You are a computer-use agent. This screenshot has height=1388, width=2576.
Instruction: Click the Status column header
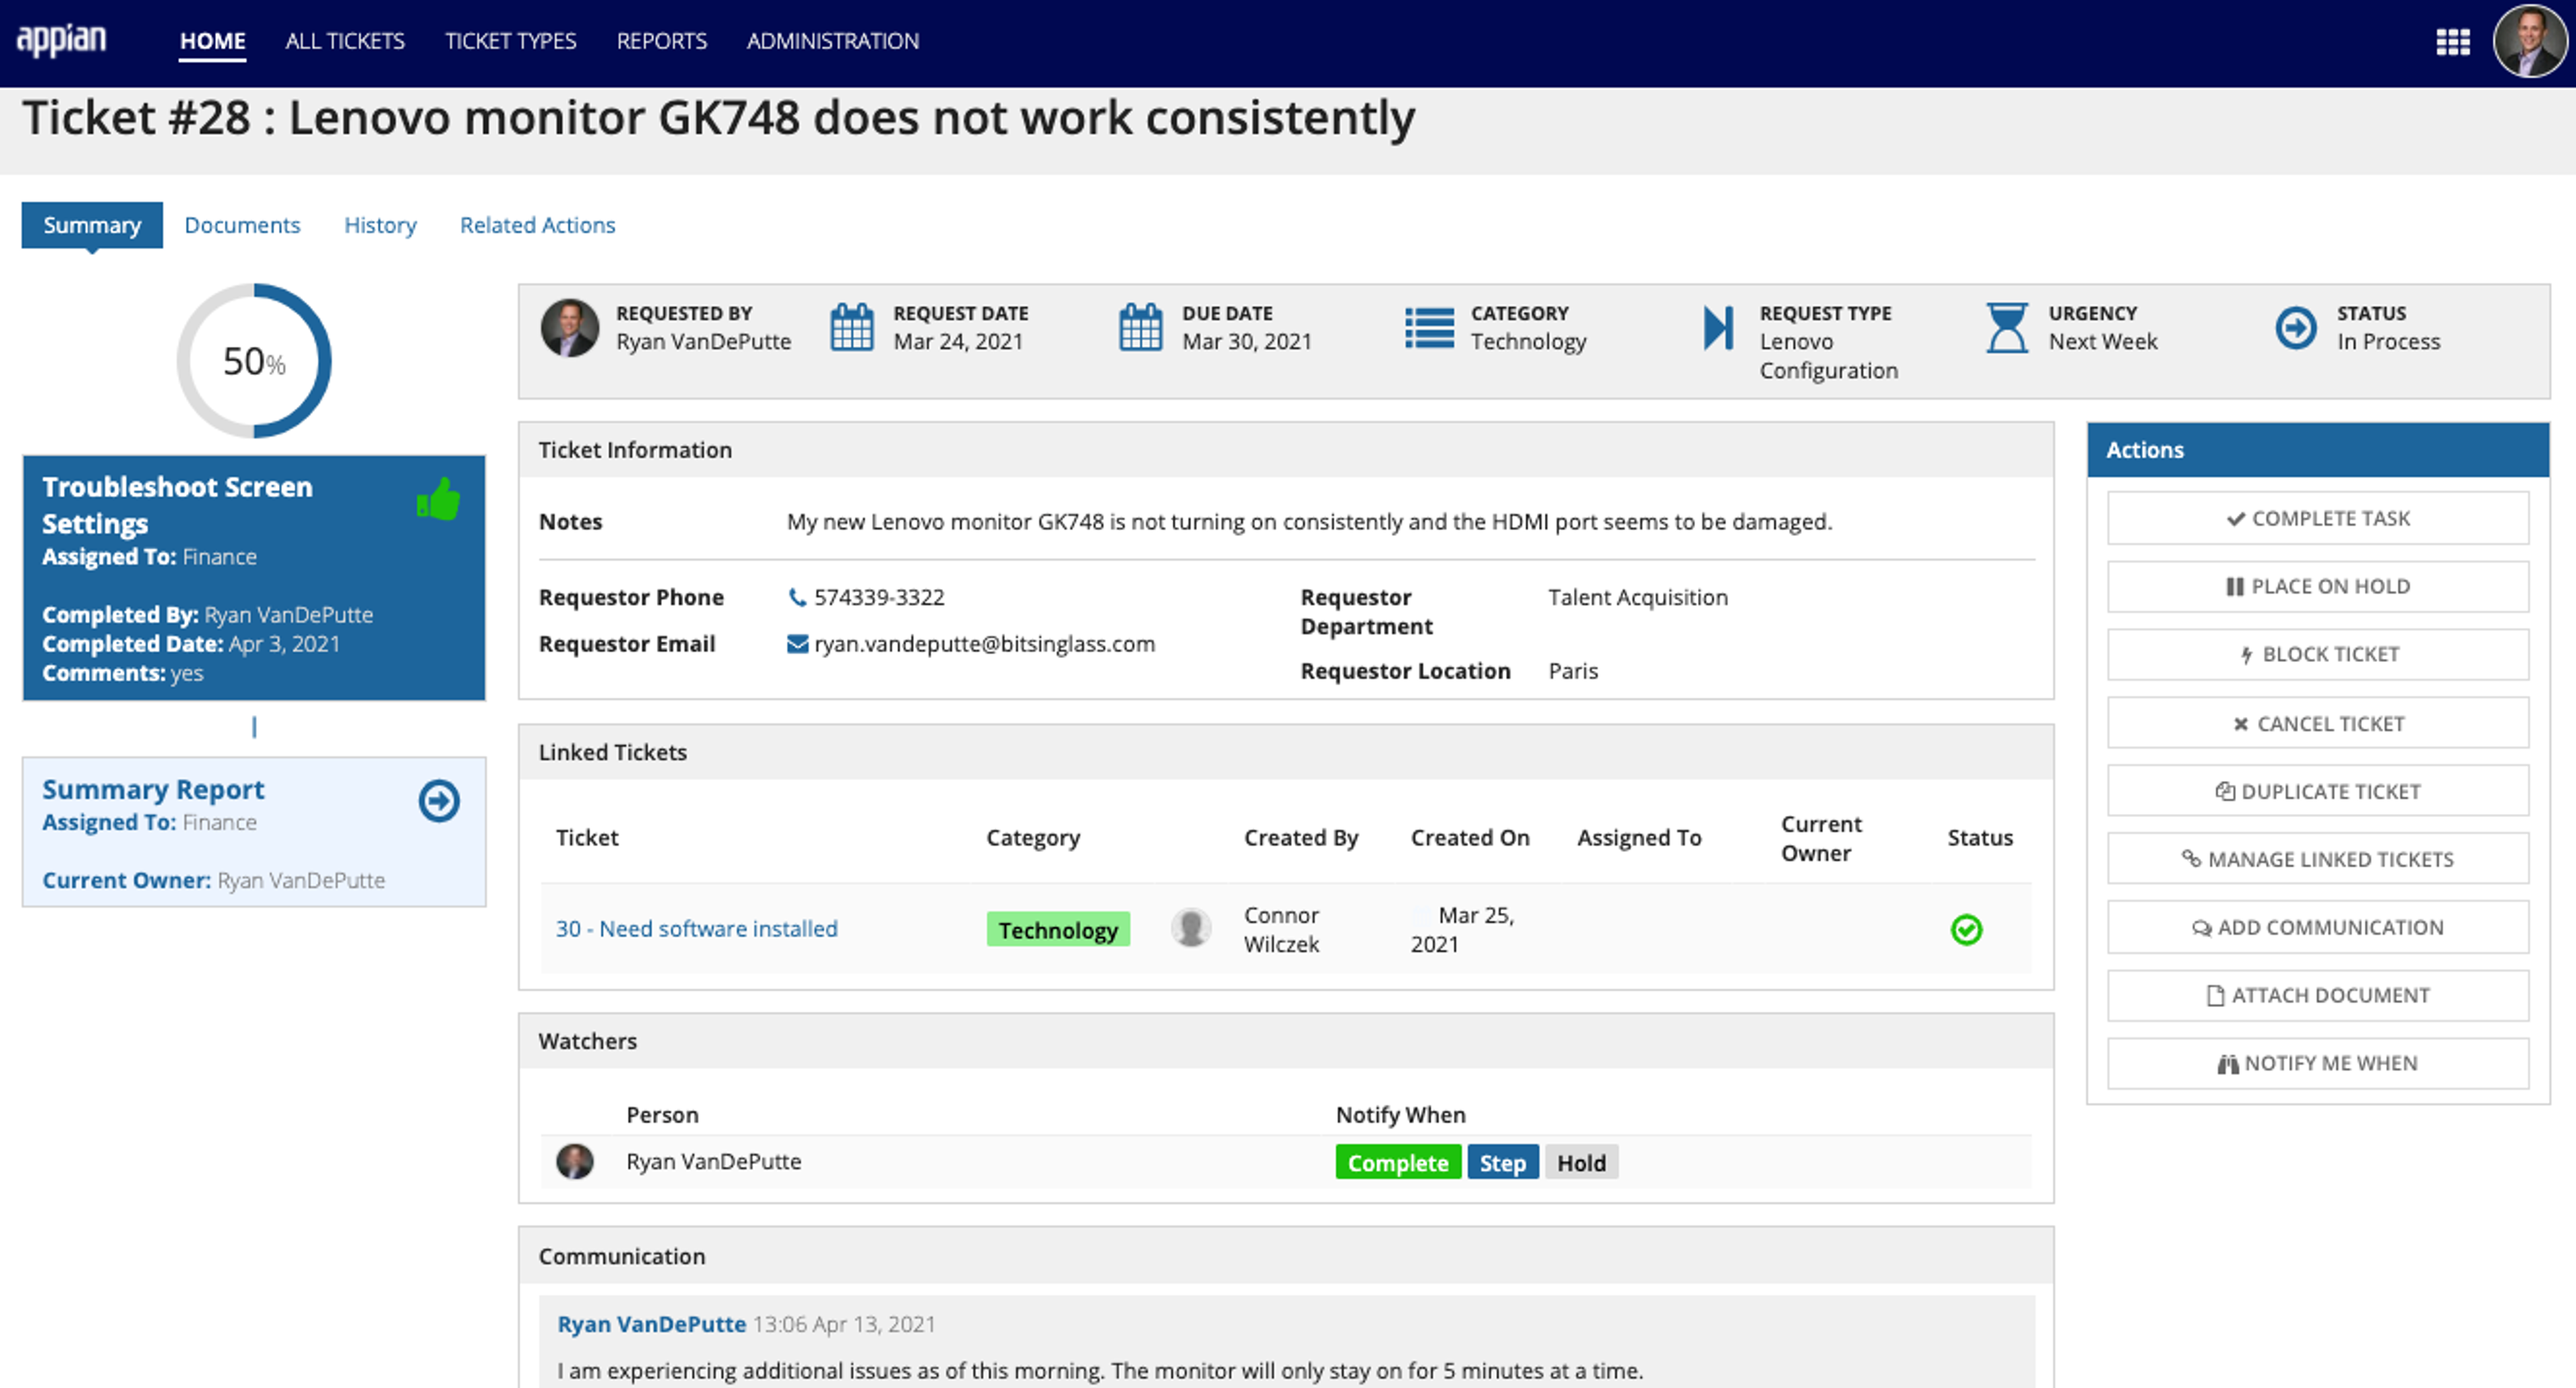tap(1980, 838)
